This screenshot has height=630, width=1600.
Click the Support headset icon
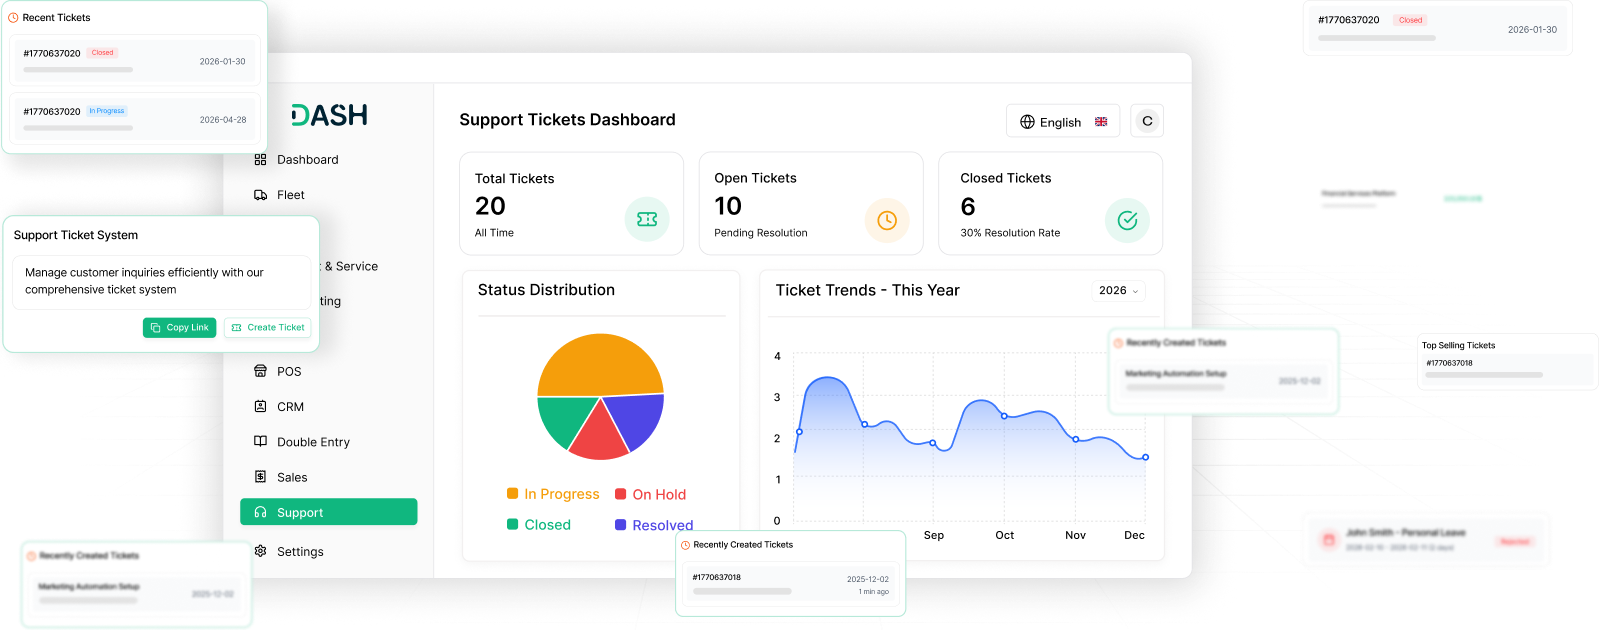(260, 512)
